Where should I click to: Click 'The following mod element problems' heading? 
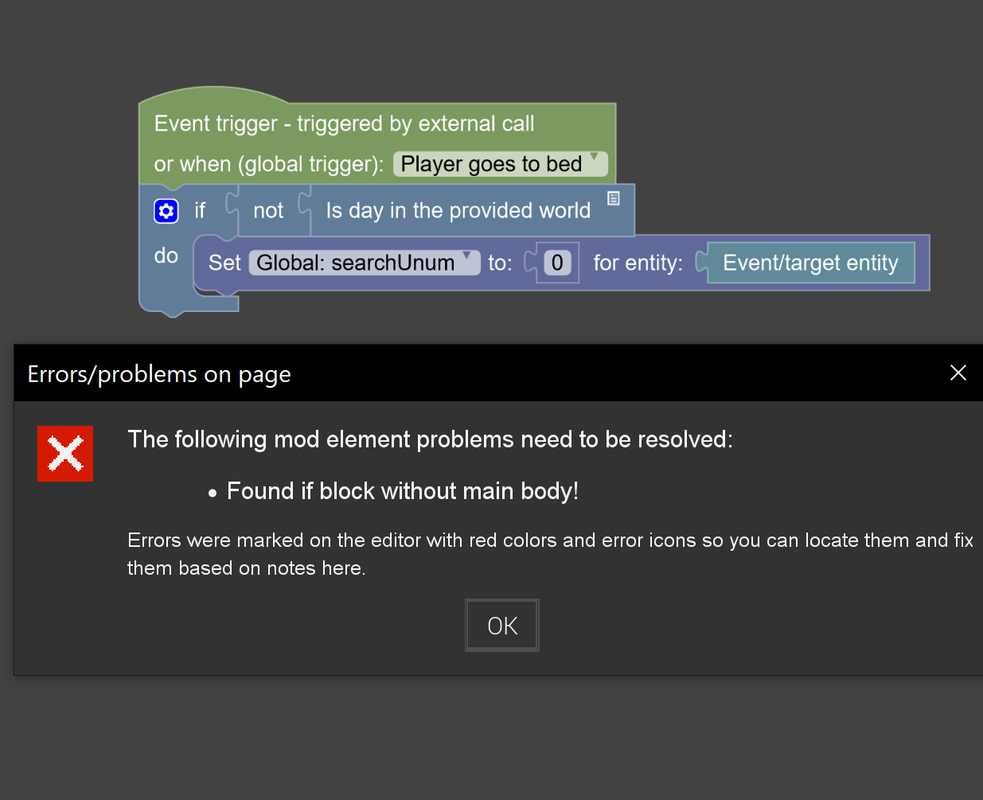coord(430,439)
